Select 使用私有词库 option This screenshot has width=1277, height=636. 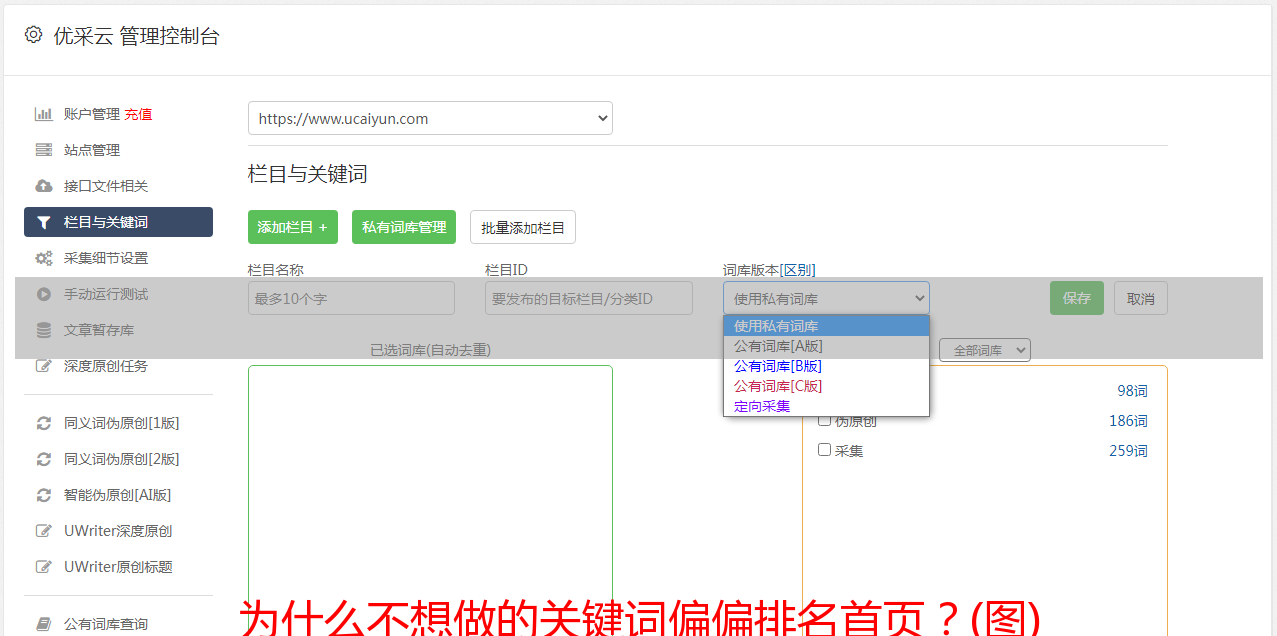[x=826, y=326]
